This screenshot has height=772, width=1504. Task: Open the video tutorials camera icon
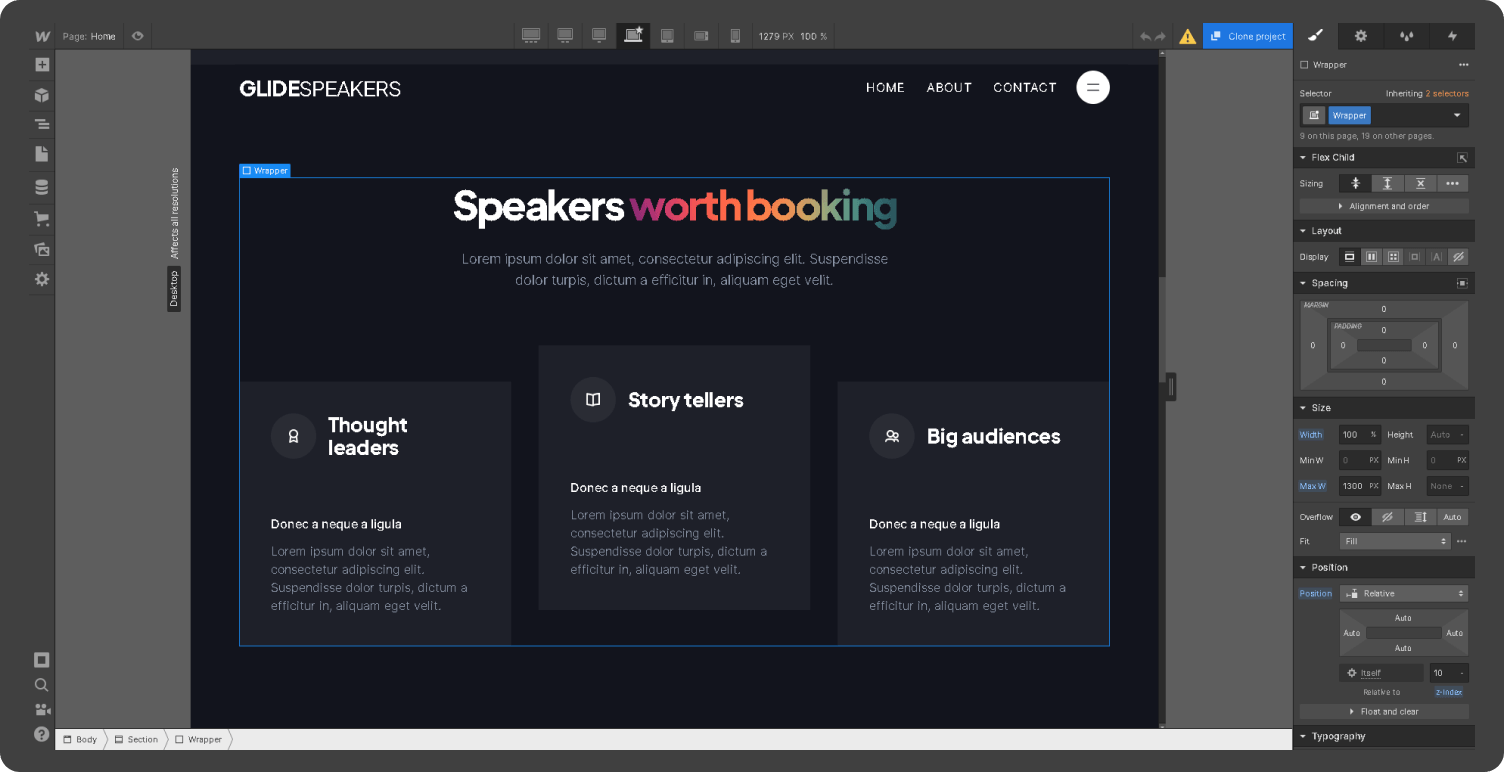(42, 710)
